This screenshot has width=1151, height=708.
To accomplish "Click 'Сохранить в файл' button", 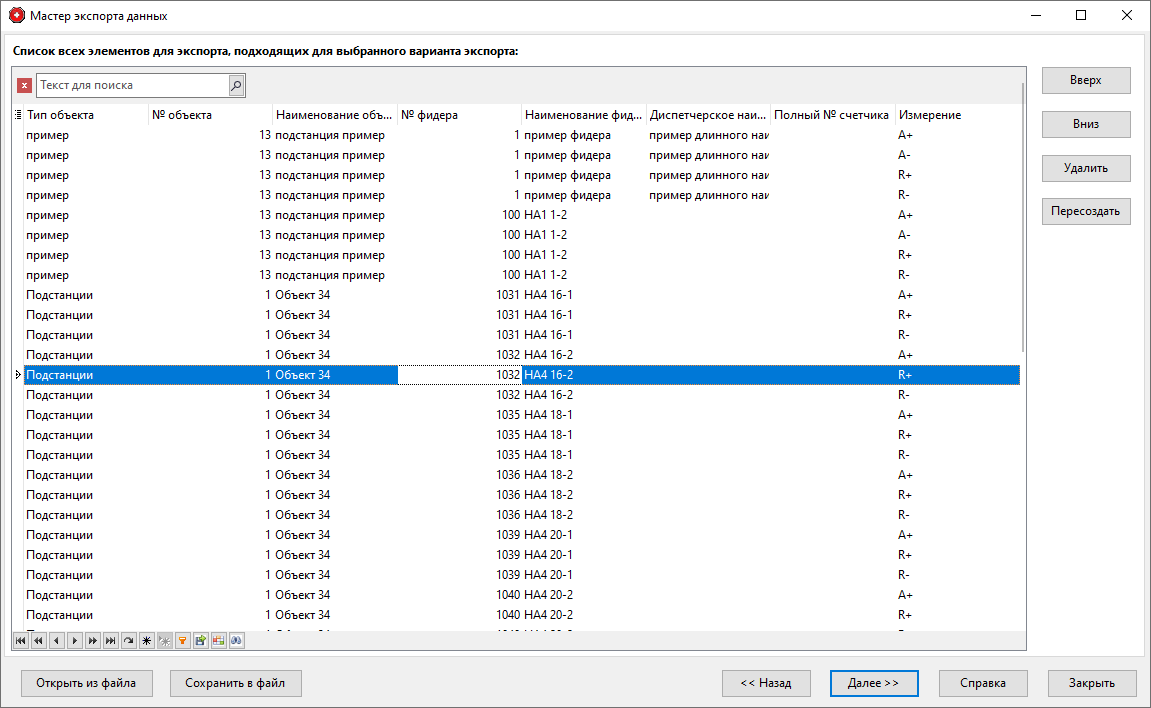I will (x=235, y=683).
